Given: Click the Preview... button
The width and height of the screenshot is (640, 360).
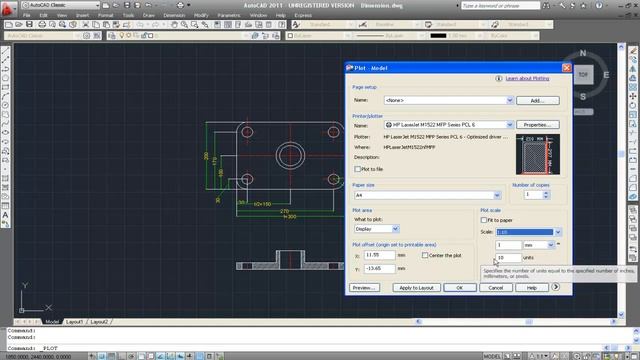Looking at the screenshot, I should pyautogui.click(x=364, y=288).
